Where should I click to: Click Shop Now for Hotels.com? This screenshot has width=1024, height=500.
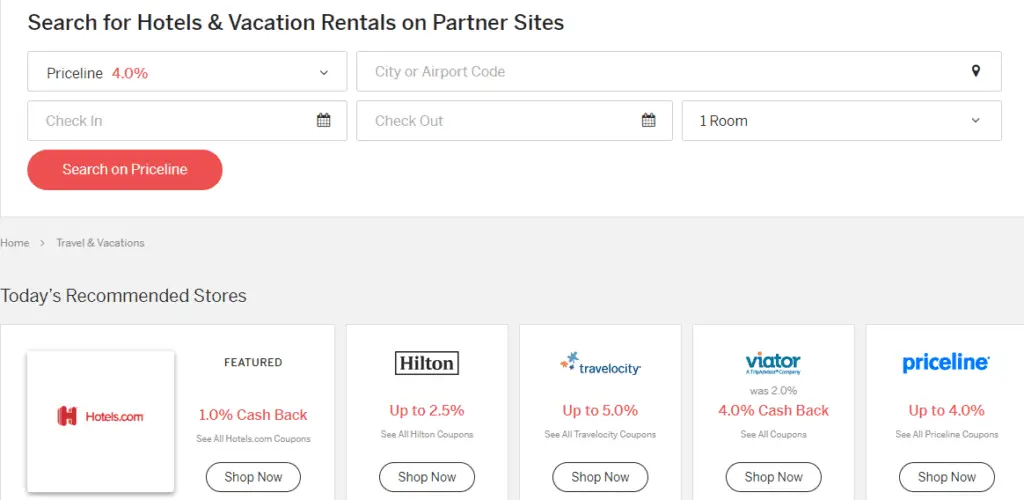point(253,477)
